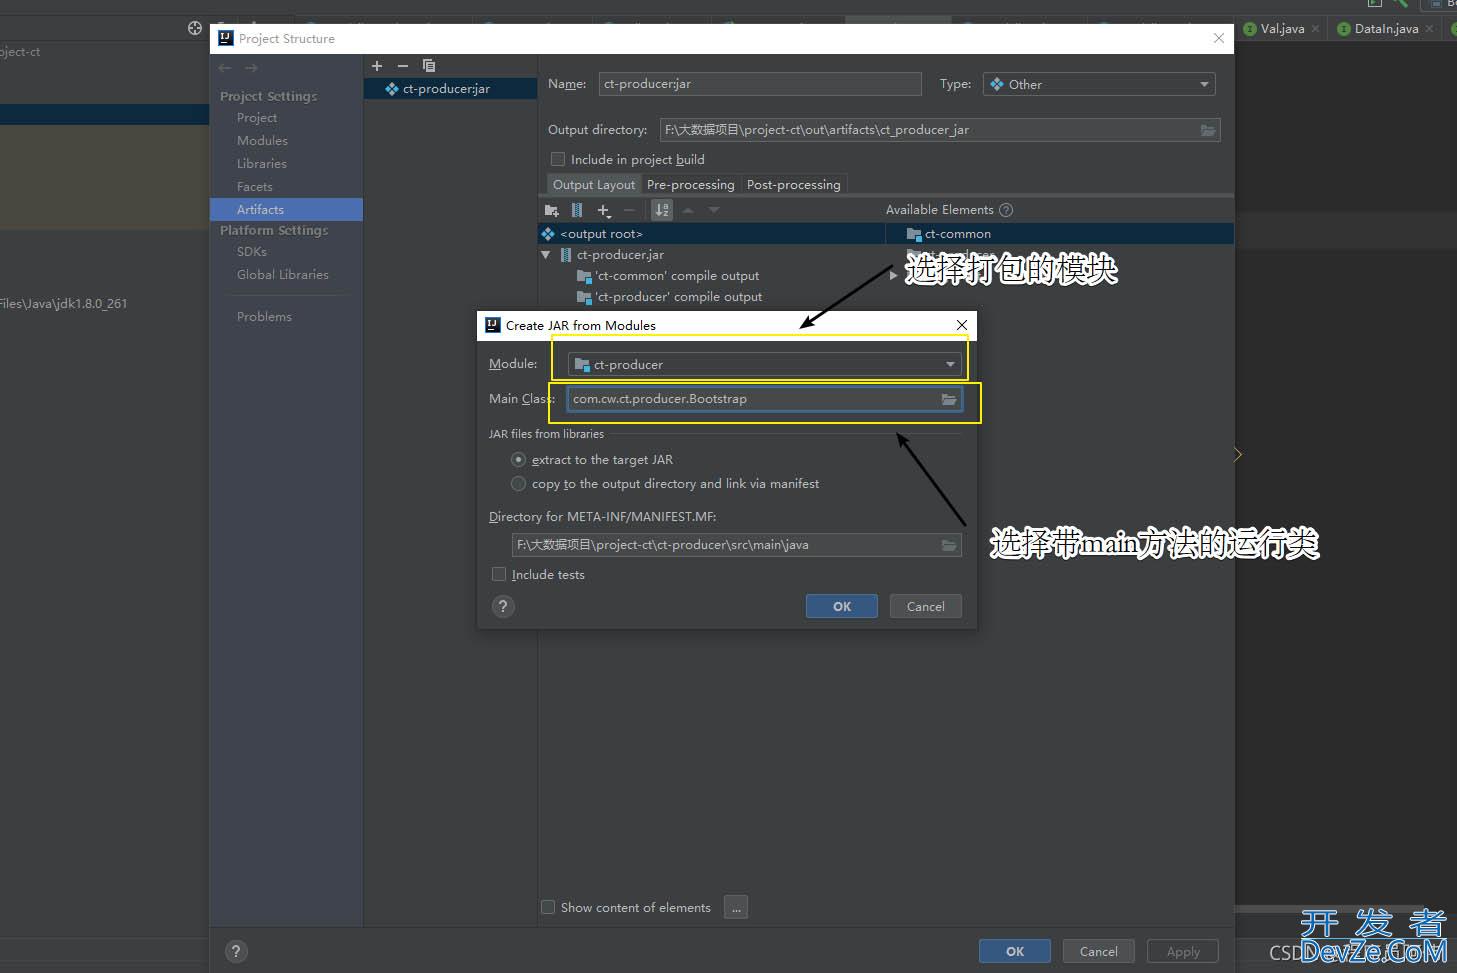Image resolution: width=1457 pixels, height=973 pixels.
Task: Select extract to the target JAR
Action: point(518,460)
